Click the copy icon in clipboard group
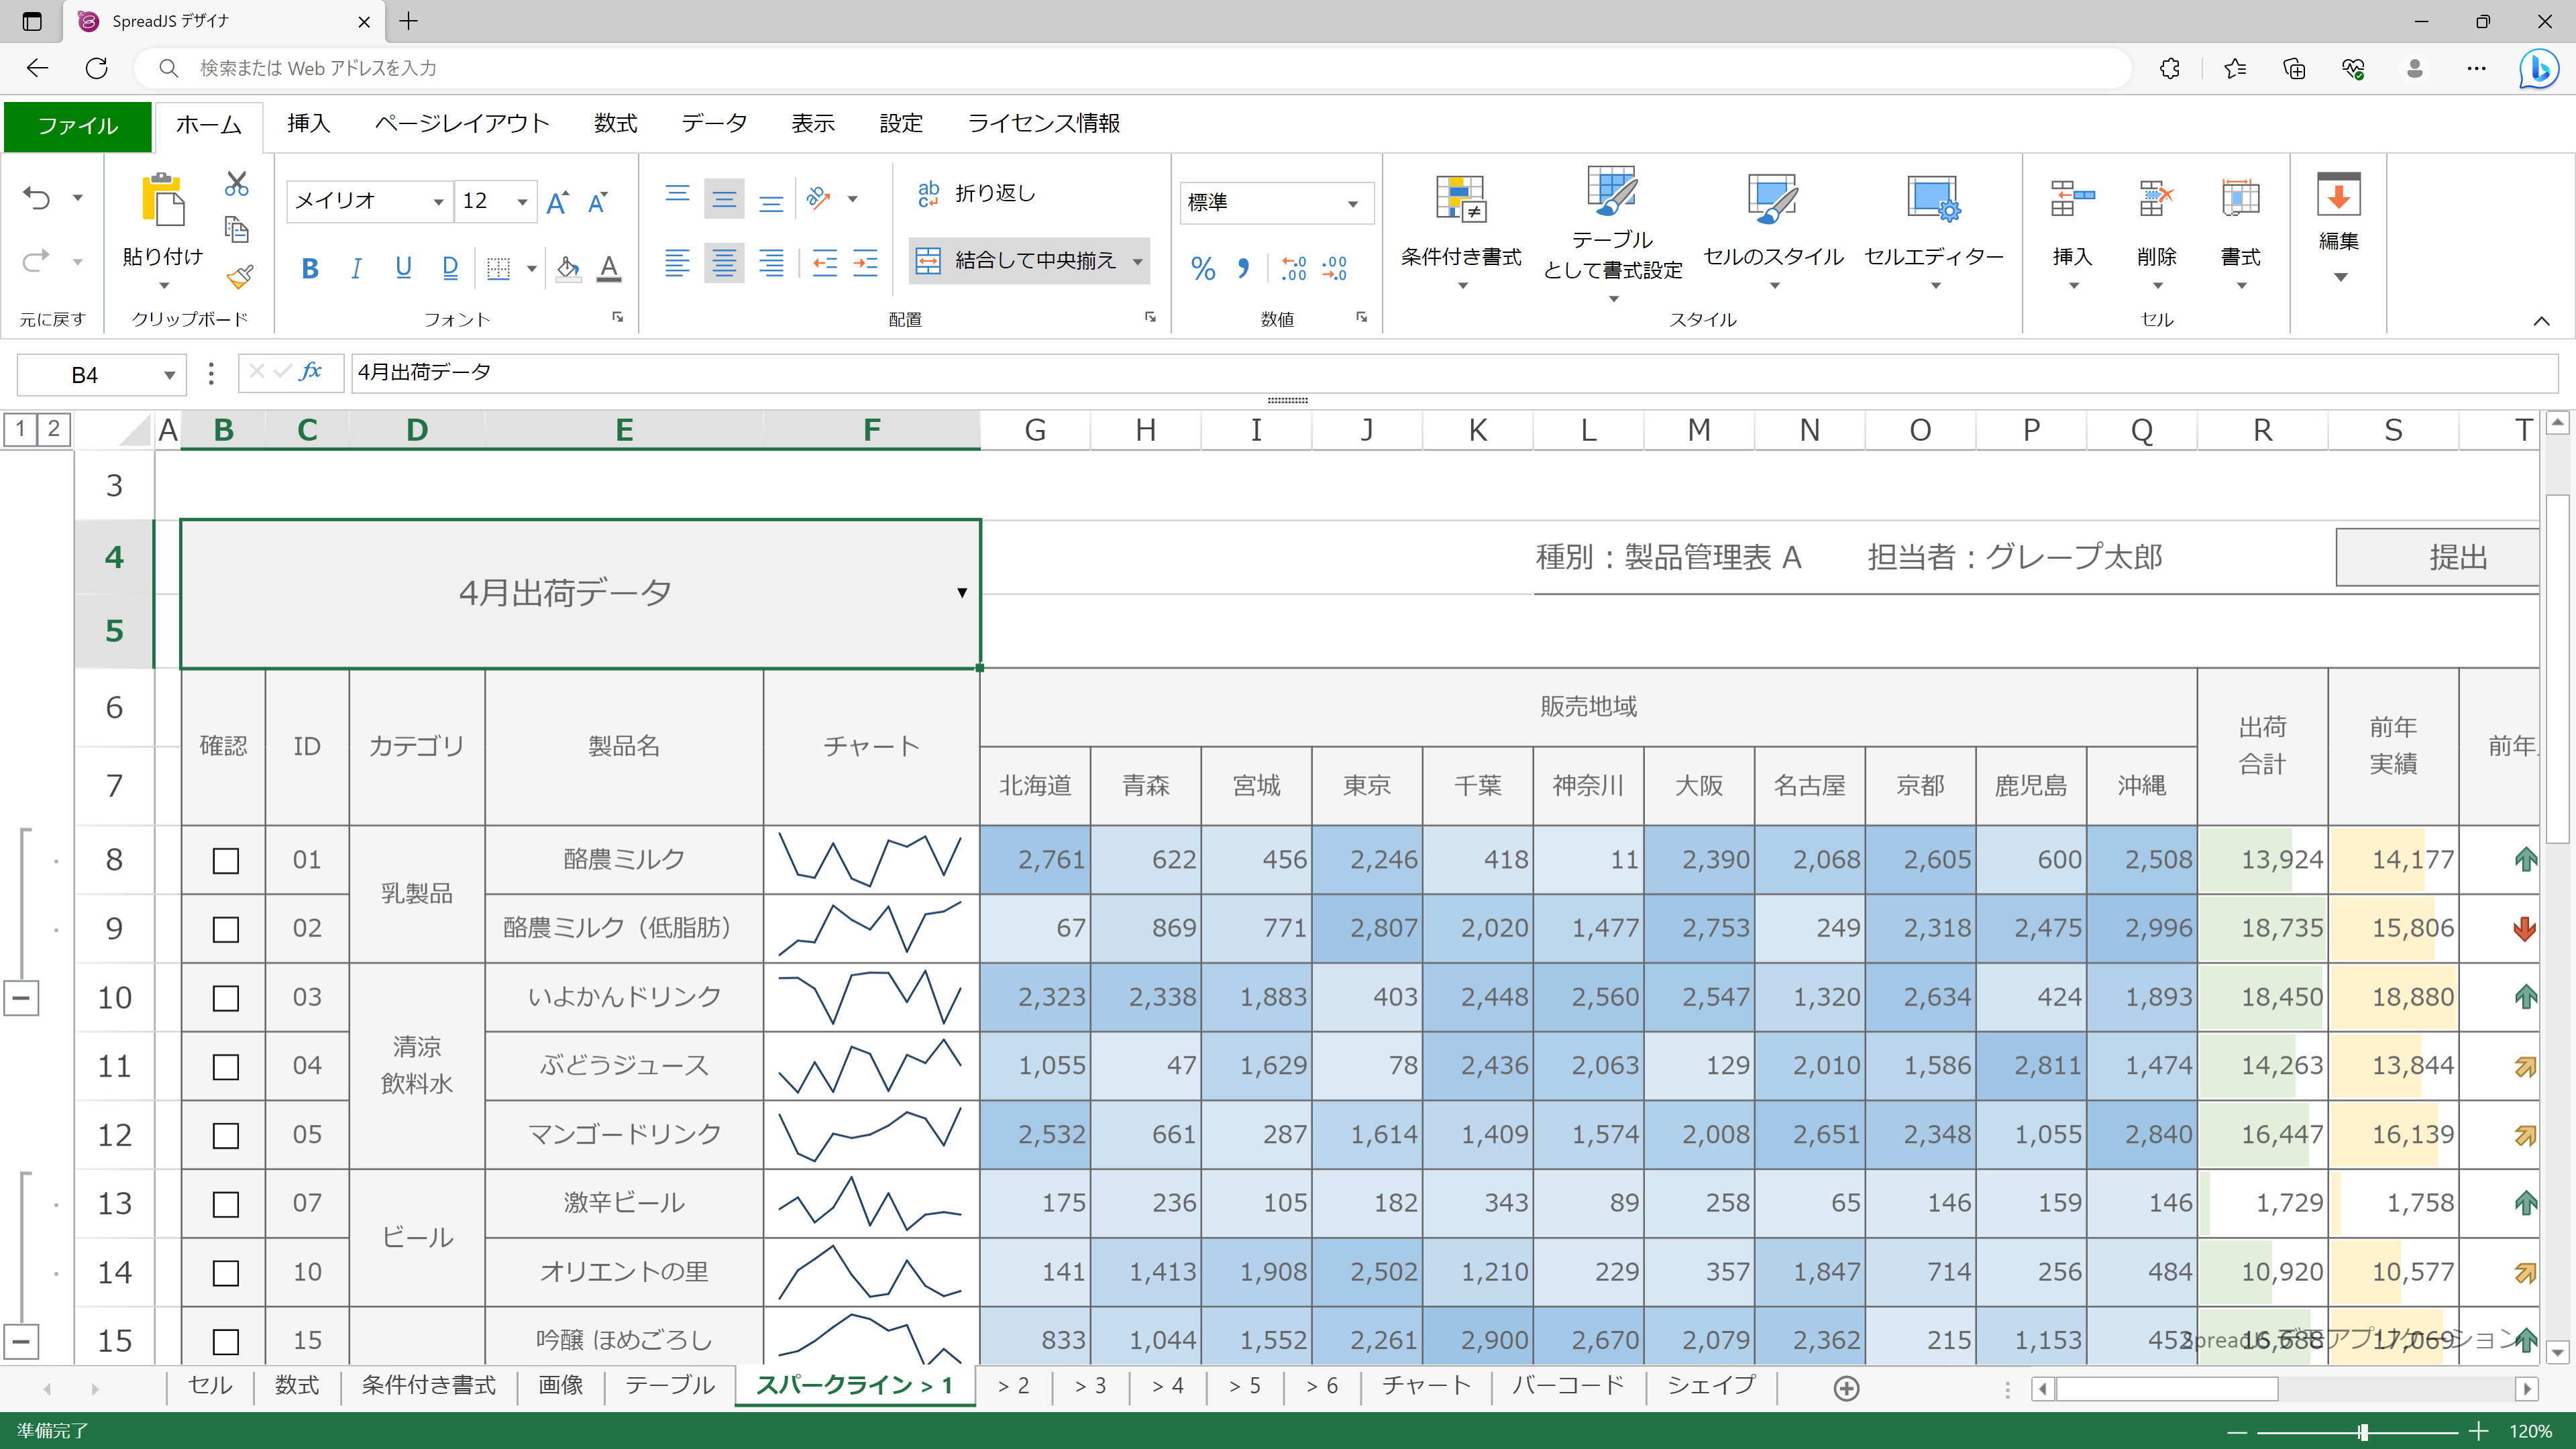 coord(236,230)
